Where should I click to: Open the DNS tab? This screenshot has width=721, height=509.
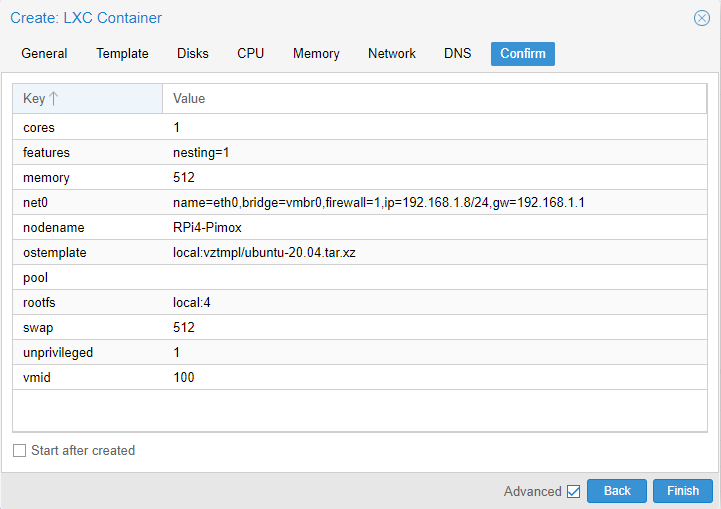[x=458, y=53]
